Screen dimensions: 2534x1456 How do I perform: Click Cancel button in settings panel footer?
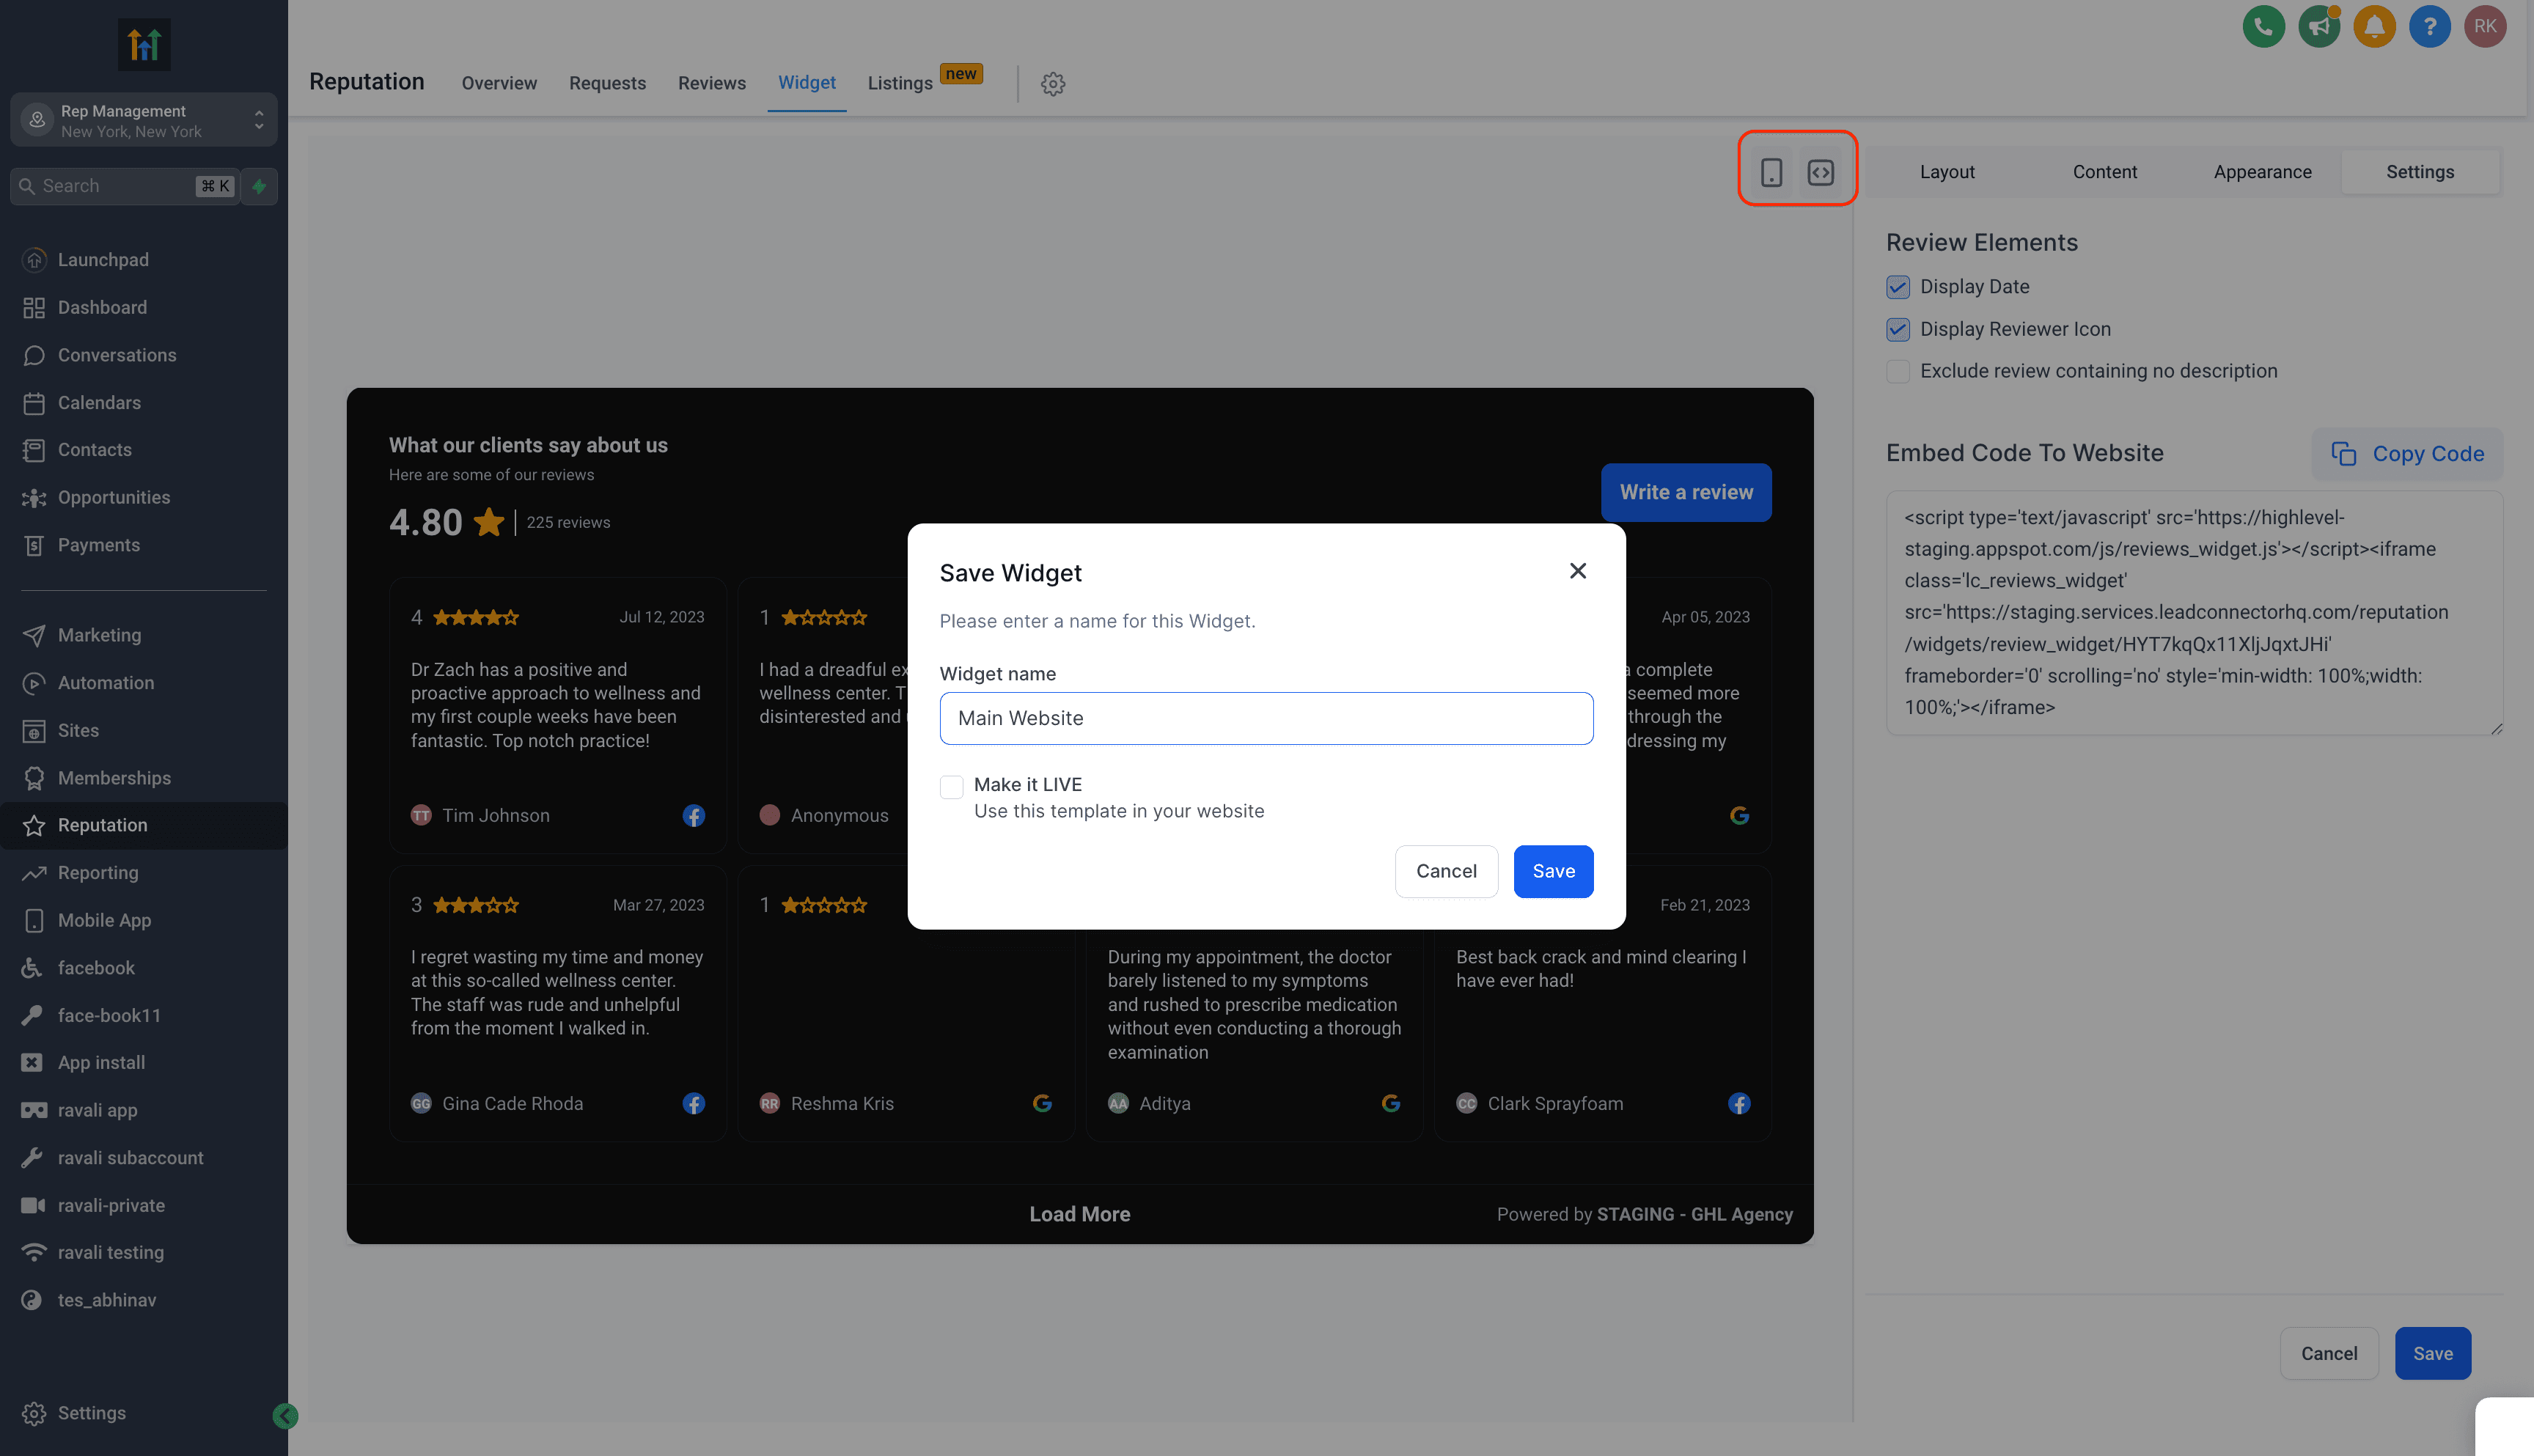click(2329, 1353)
